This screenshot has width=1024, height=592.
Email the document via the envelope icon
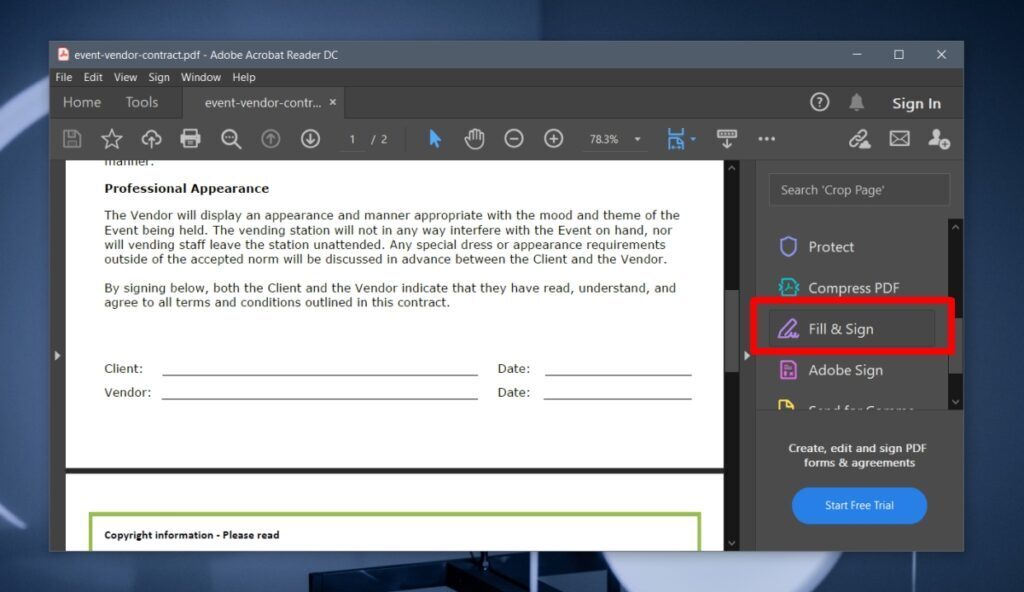[x=899, y=139]
